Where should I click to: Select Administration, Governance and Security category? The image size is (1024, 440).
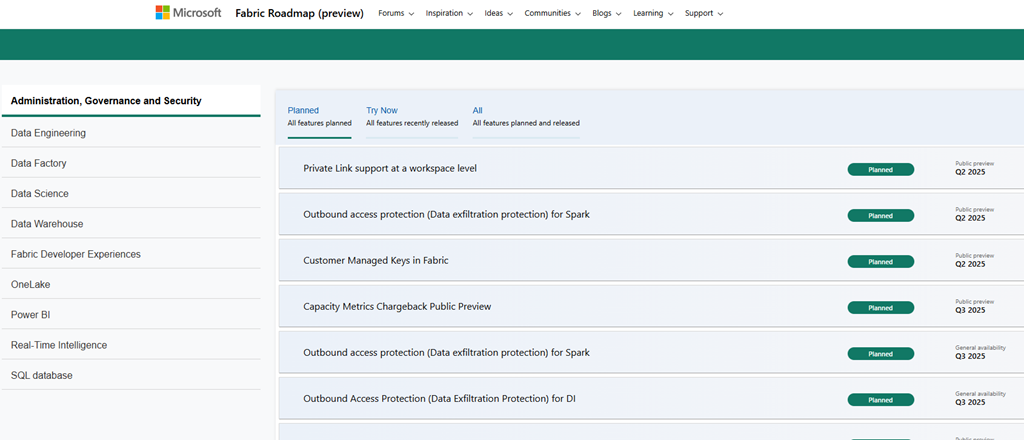131,101
